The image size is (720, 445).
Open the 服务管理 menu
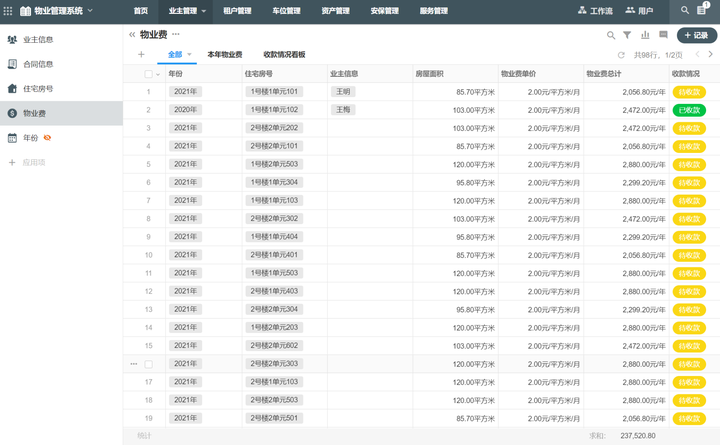point(433,11)
